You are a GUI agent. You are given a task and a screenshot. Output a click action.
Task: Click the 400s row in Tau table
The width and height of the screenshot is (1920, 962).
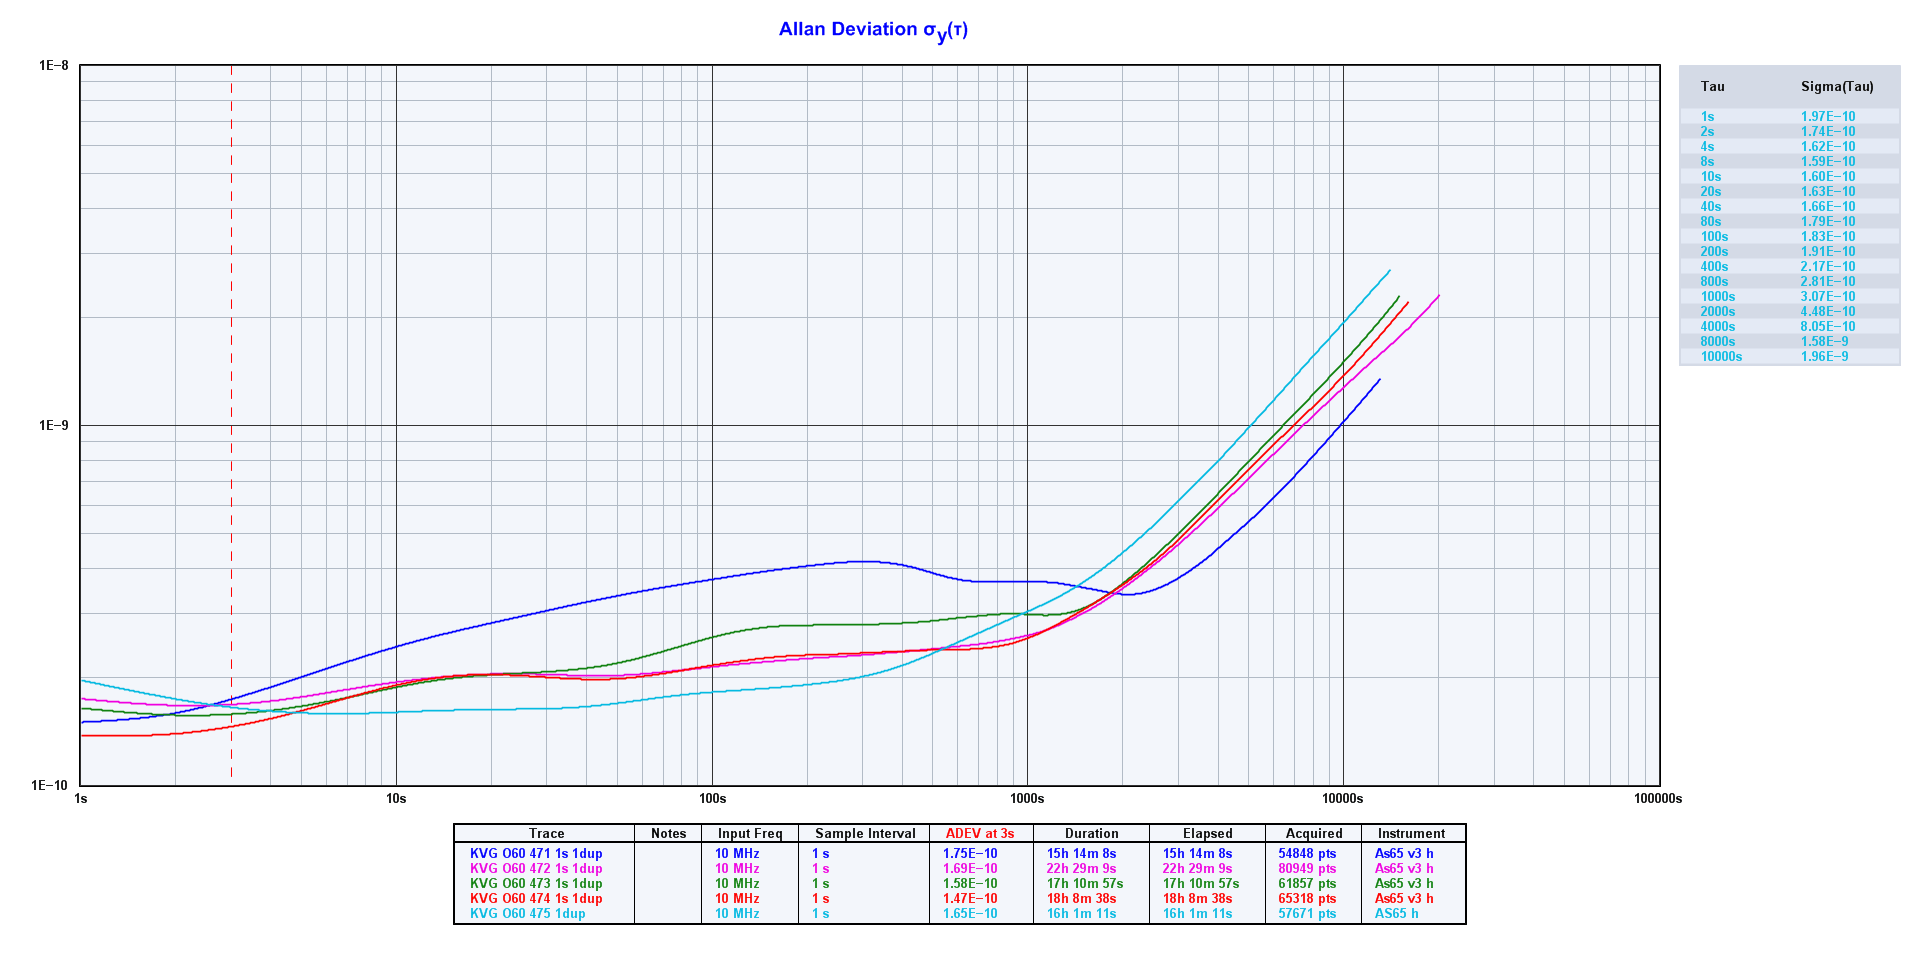point(1790,267)
